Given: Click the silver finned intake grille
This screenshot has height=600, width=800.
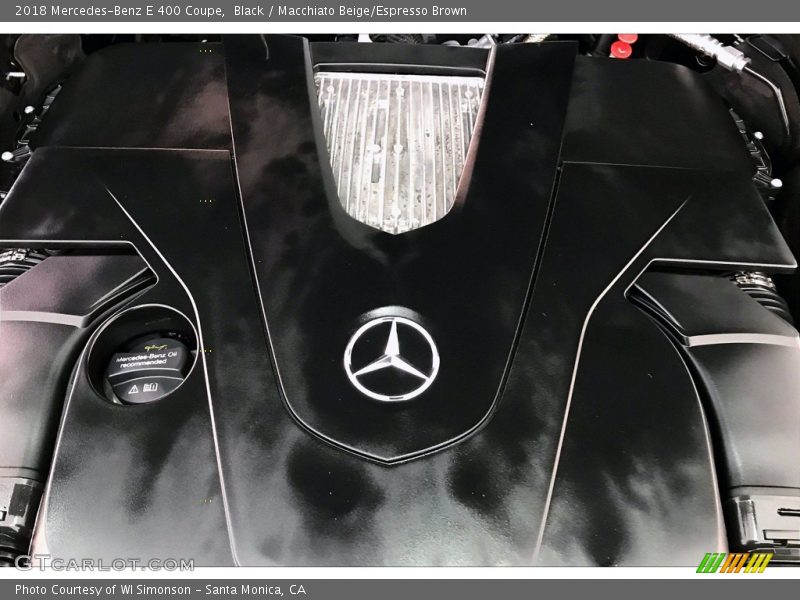Looking at the screenshot, I should point(398,152).
